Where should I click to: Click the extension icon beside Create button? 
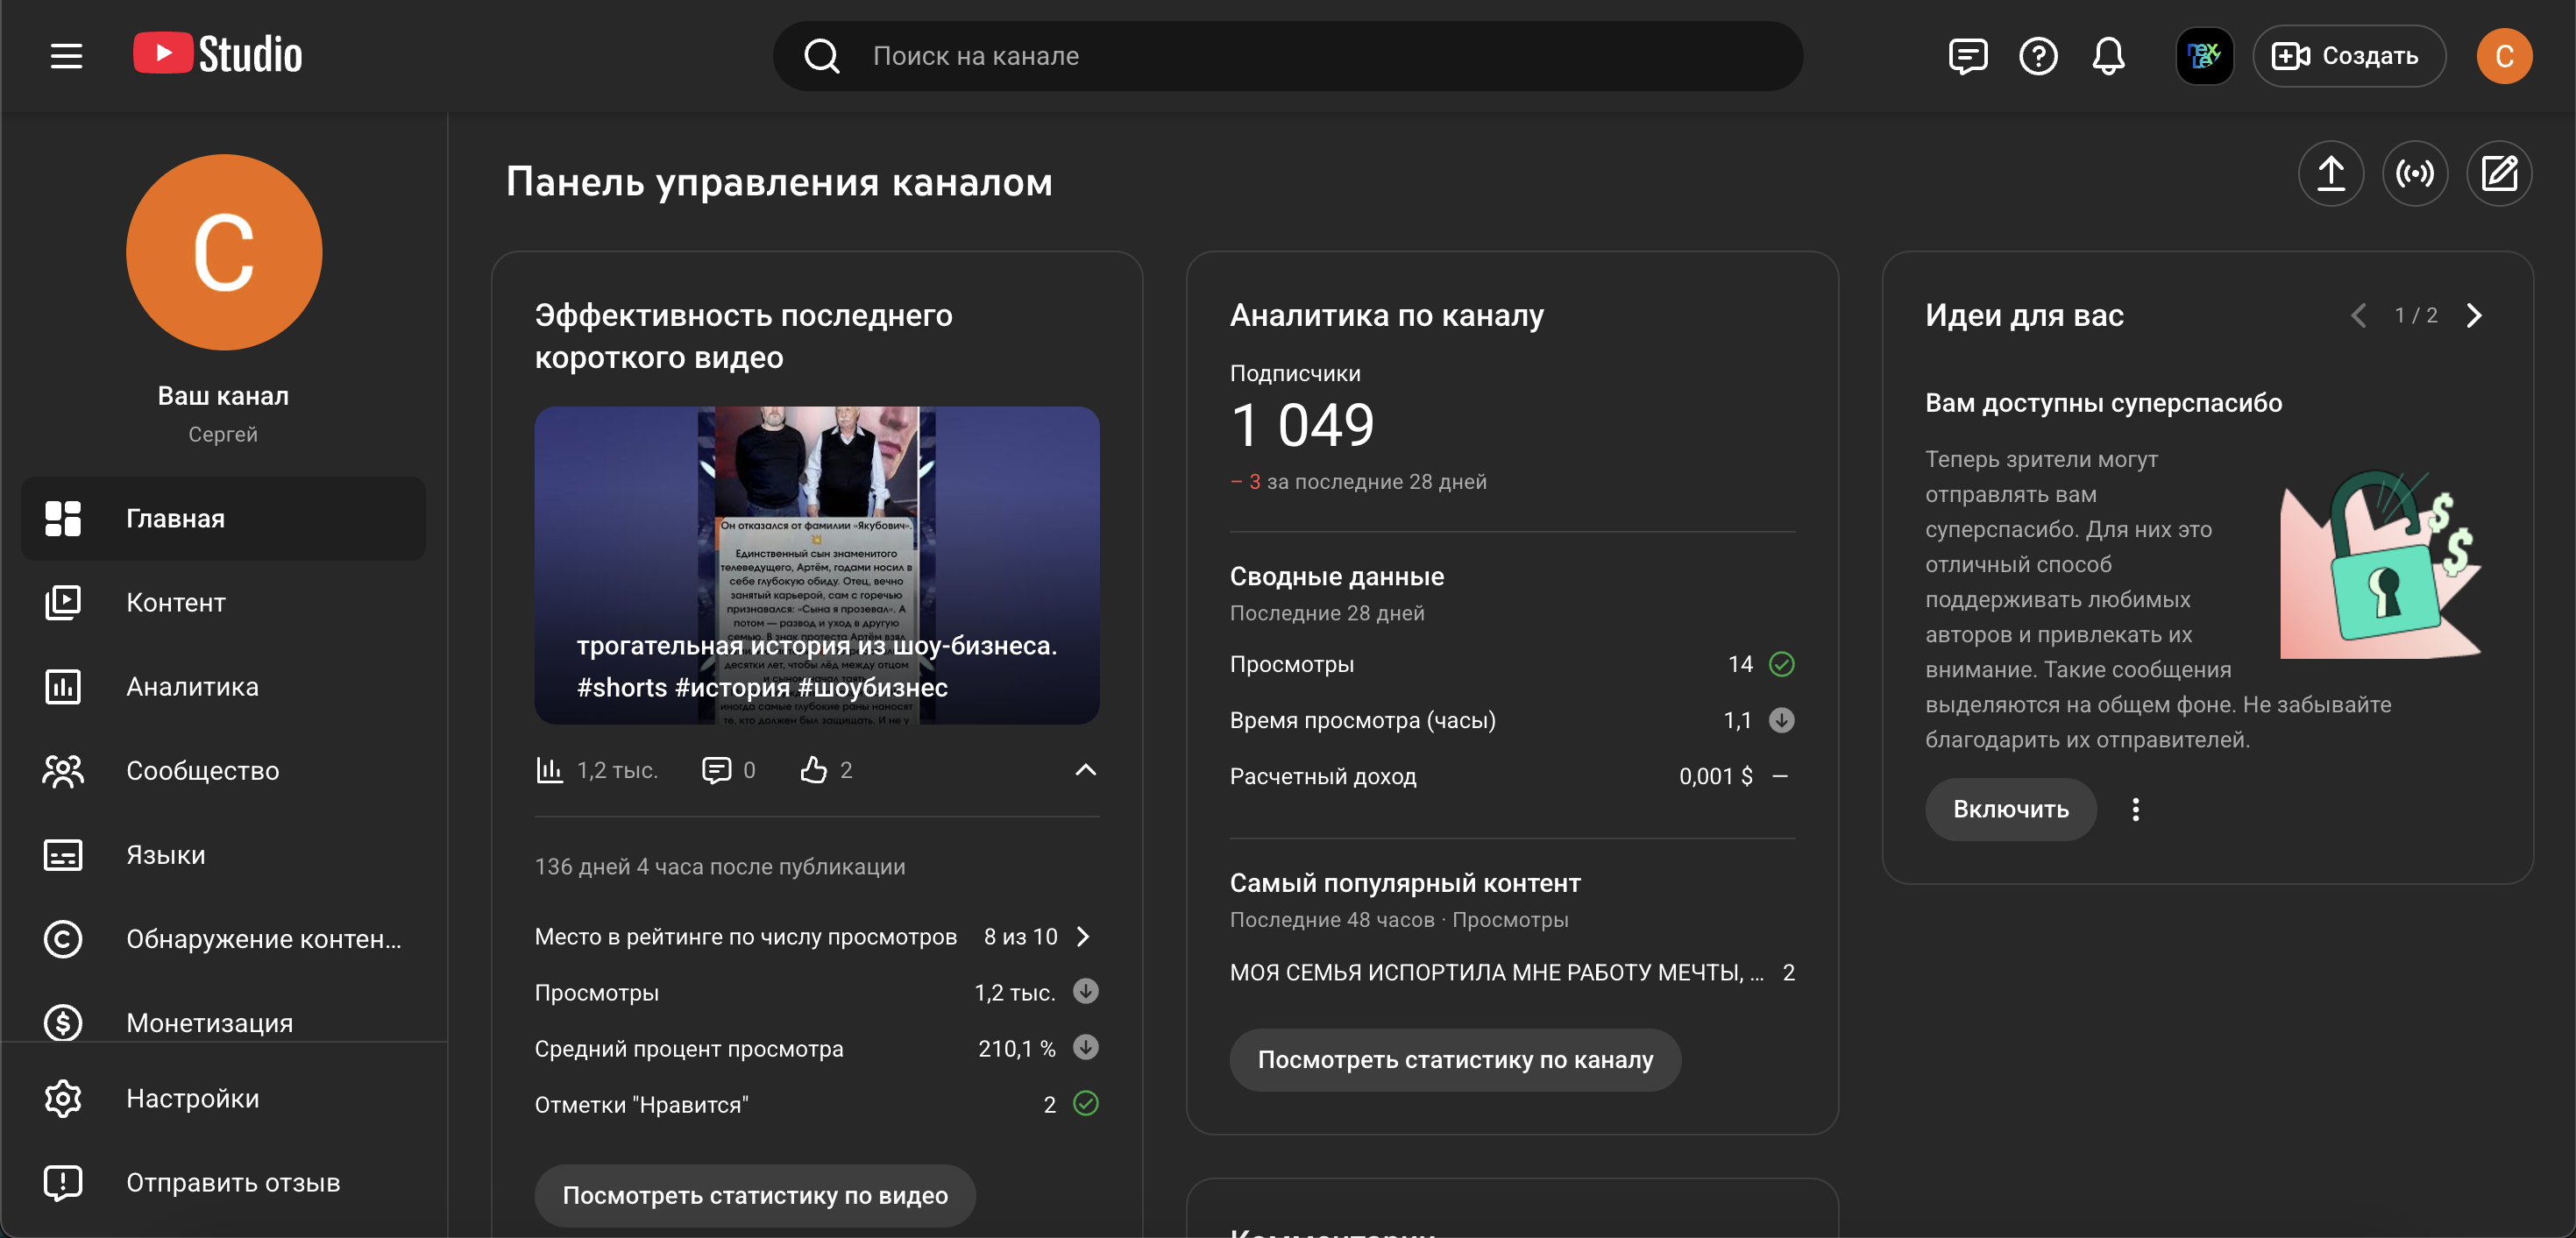click(x=2204, y=56)
